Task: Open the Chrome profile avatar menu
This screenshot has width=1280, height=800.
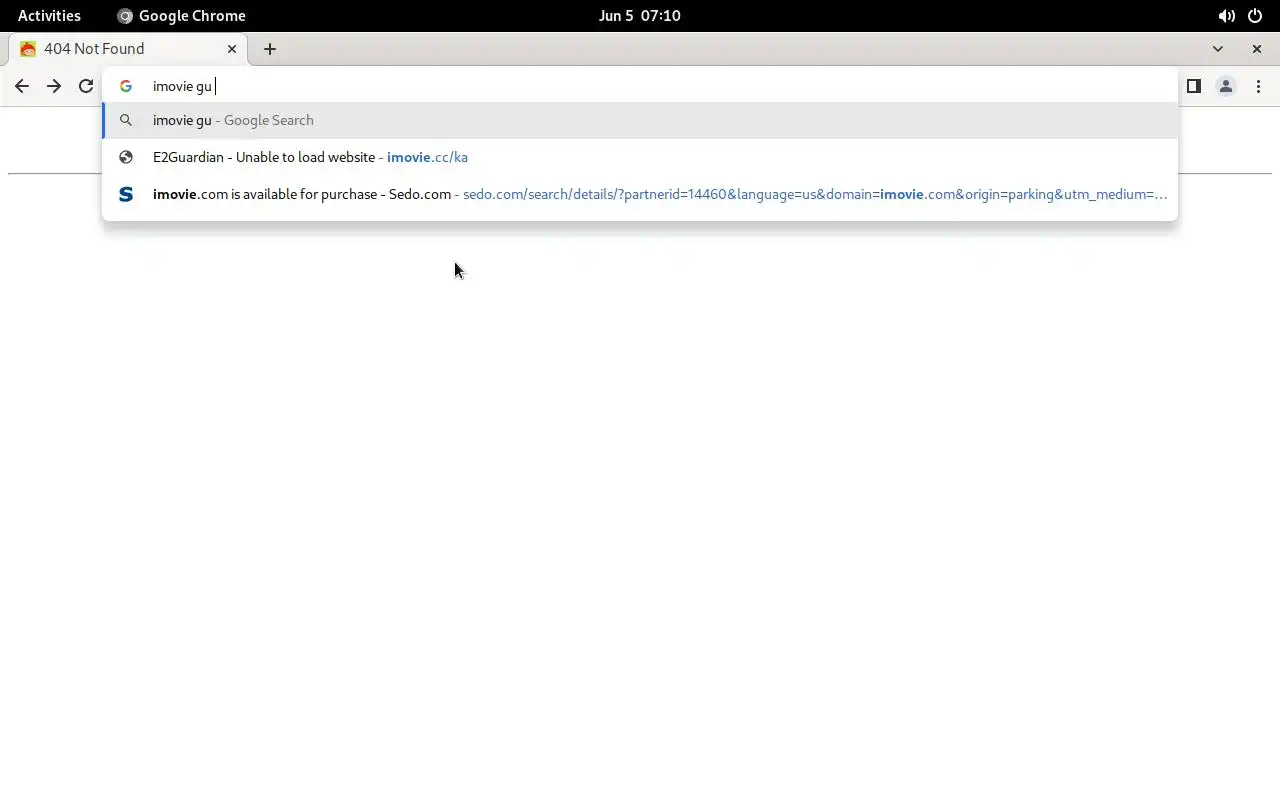Action: pos(1225,86)
